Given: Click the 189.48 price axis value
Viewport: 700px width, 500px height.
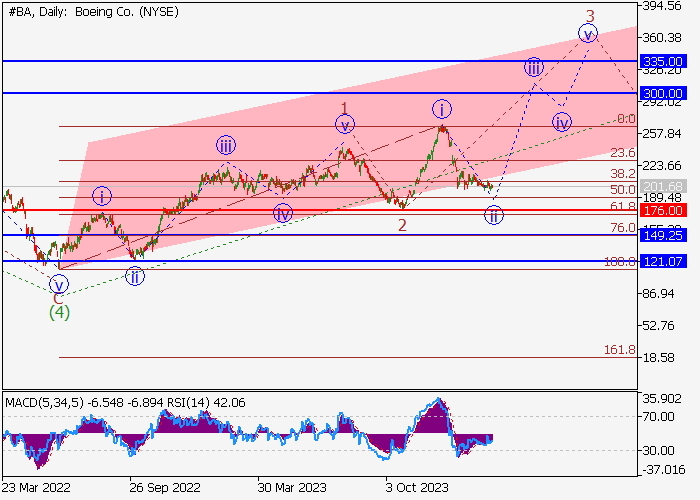Looking at the screenshot, I should click(x=662, y=198).
